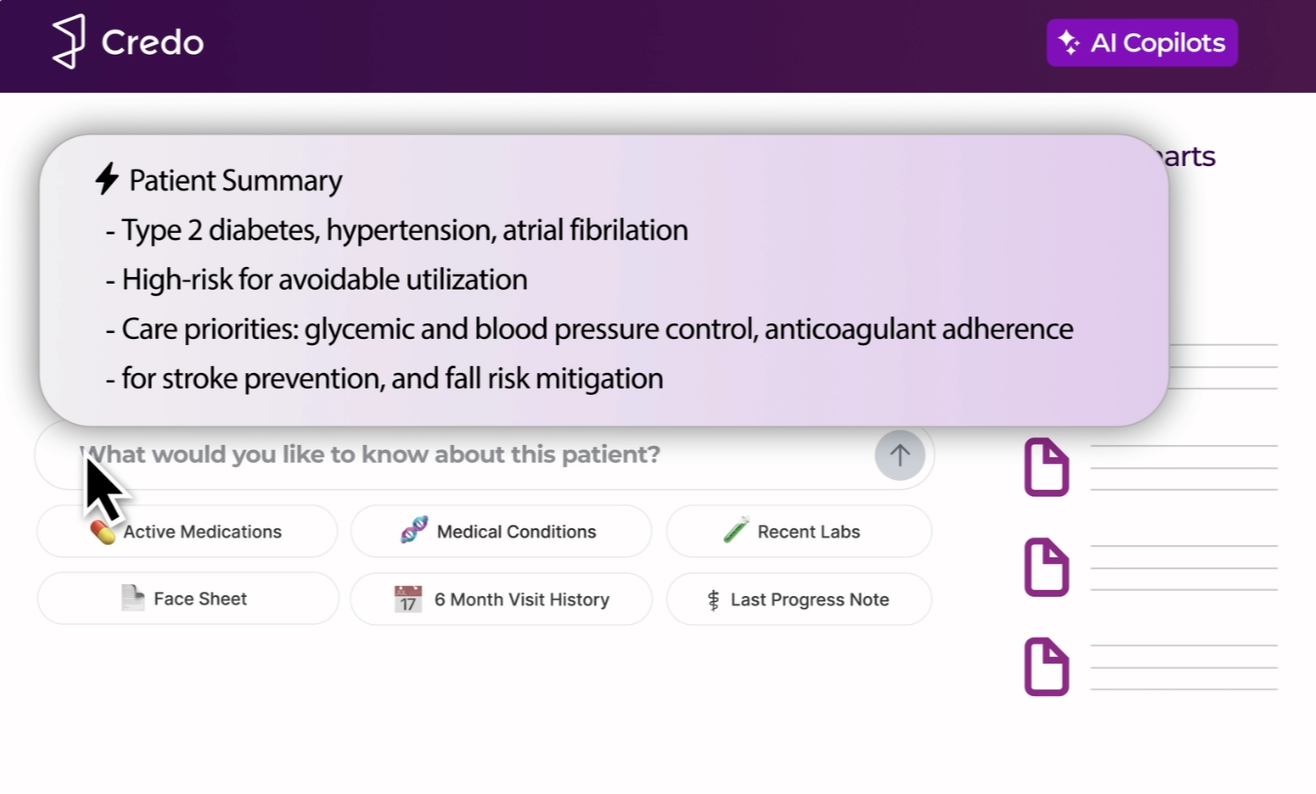This screenshot has height=794, width=1316.
Task: Click the calendar icon for 6 Month Visit History
Action: [x=408, y=599]
